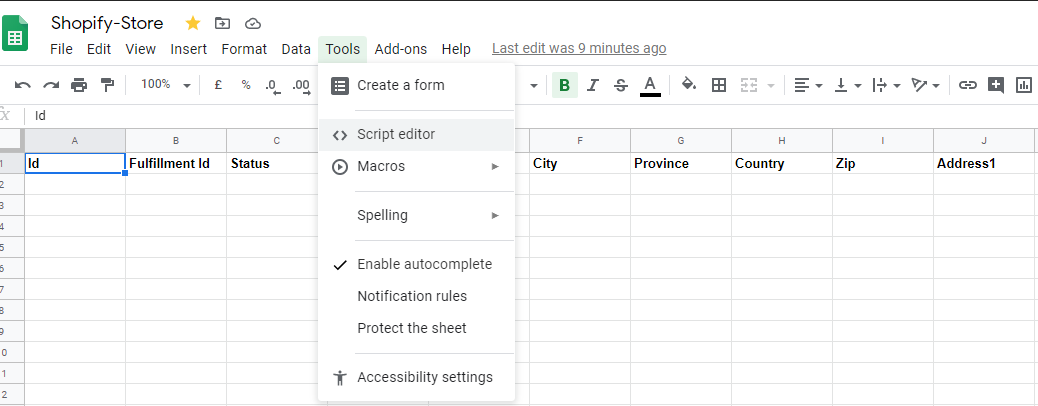The width and height of the screenshot is (1038, 406).
Task: Open the File menu
Action: [x=62, y=49]
